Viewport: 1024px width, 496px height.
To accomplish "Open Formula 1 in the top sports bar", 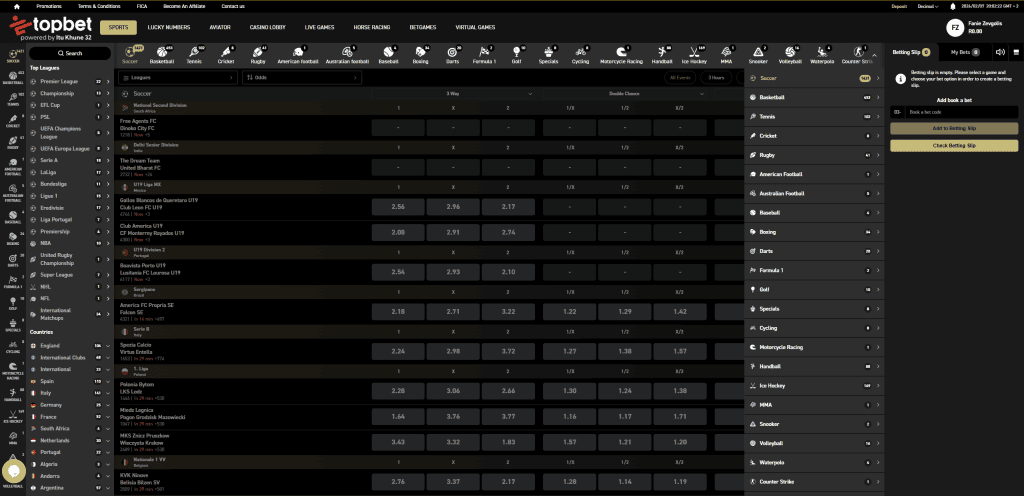I will [x=485, y=54].
